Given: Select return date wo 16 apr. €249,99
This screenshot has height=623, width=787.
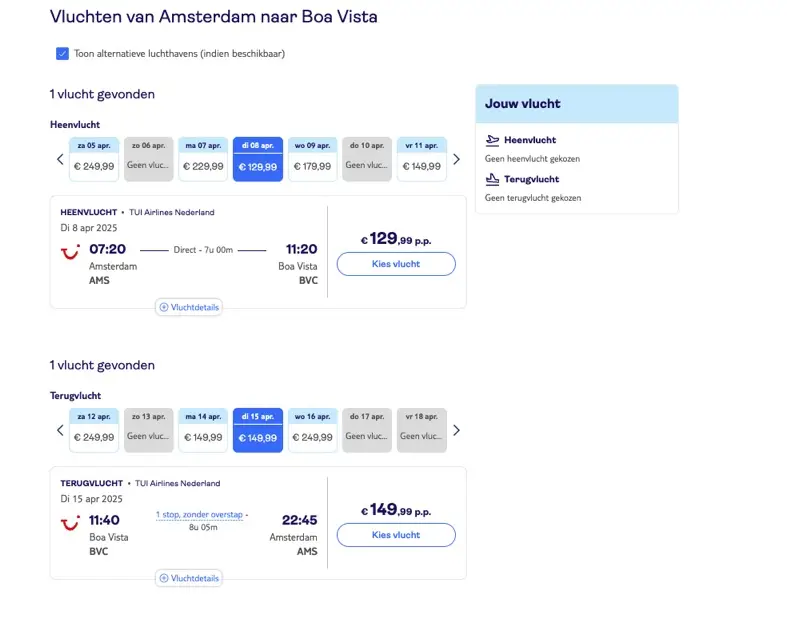Looking at the screenshot, I should tap(312, 430).
